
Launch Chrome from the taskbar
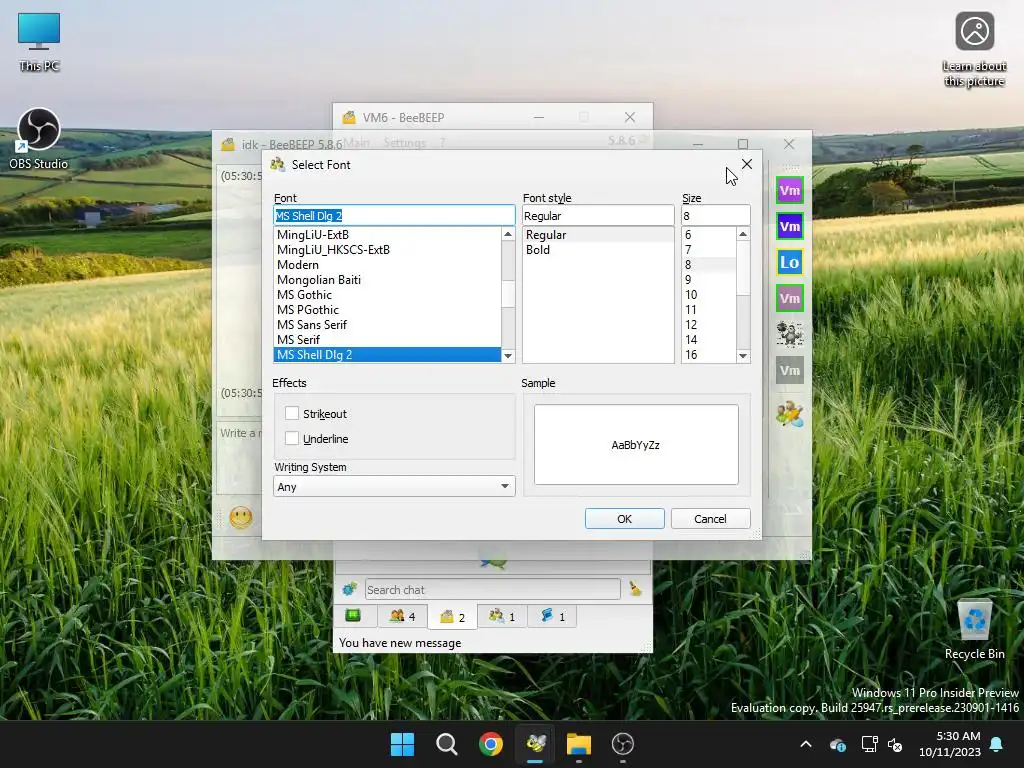pyautogui.click(x=490, y=744)
